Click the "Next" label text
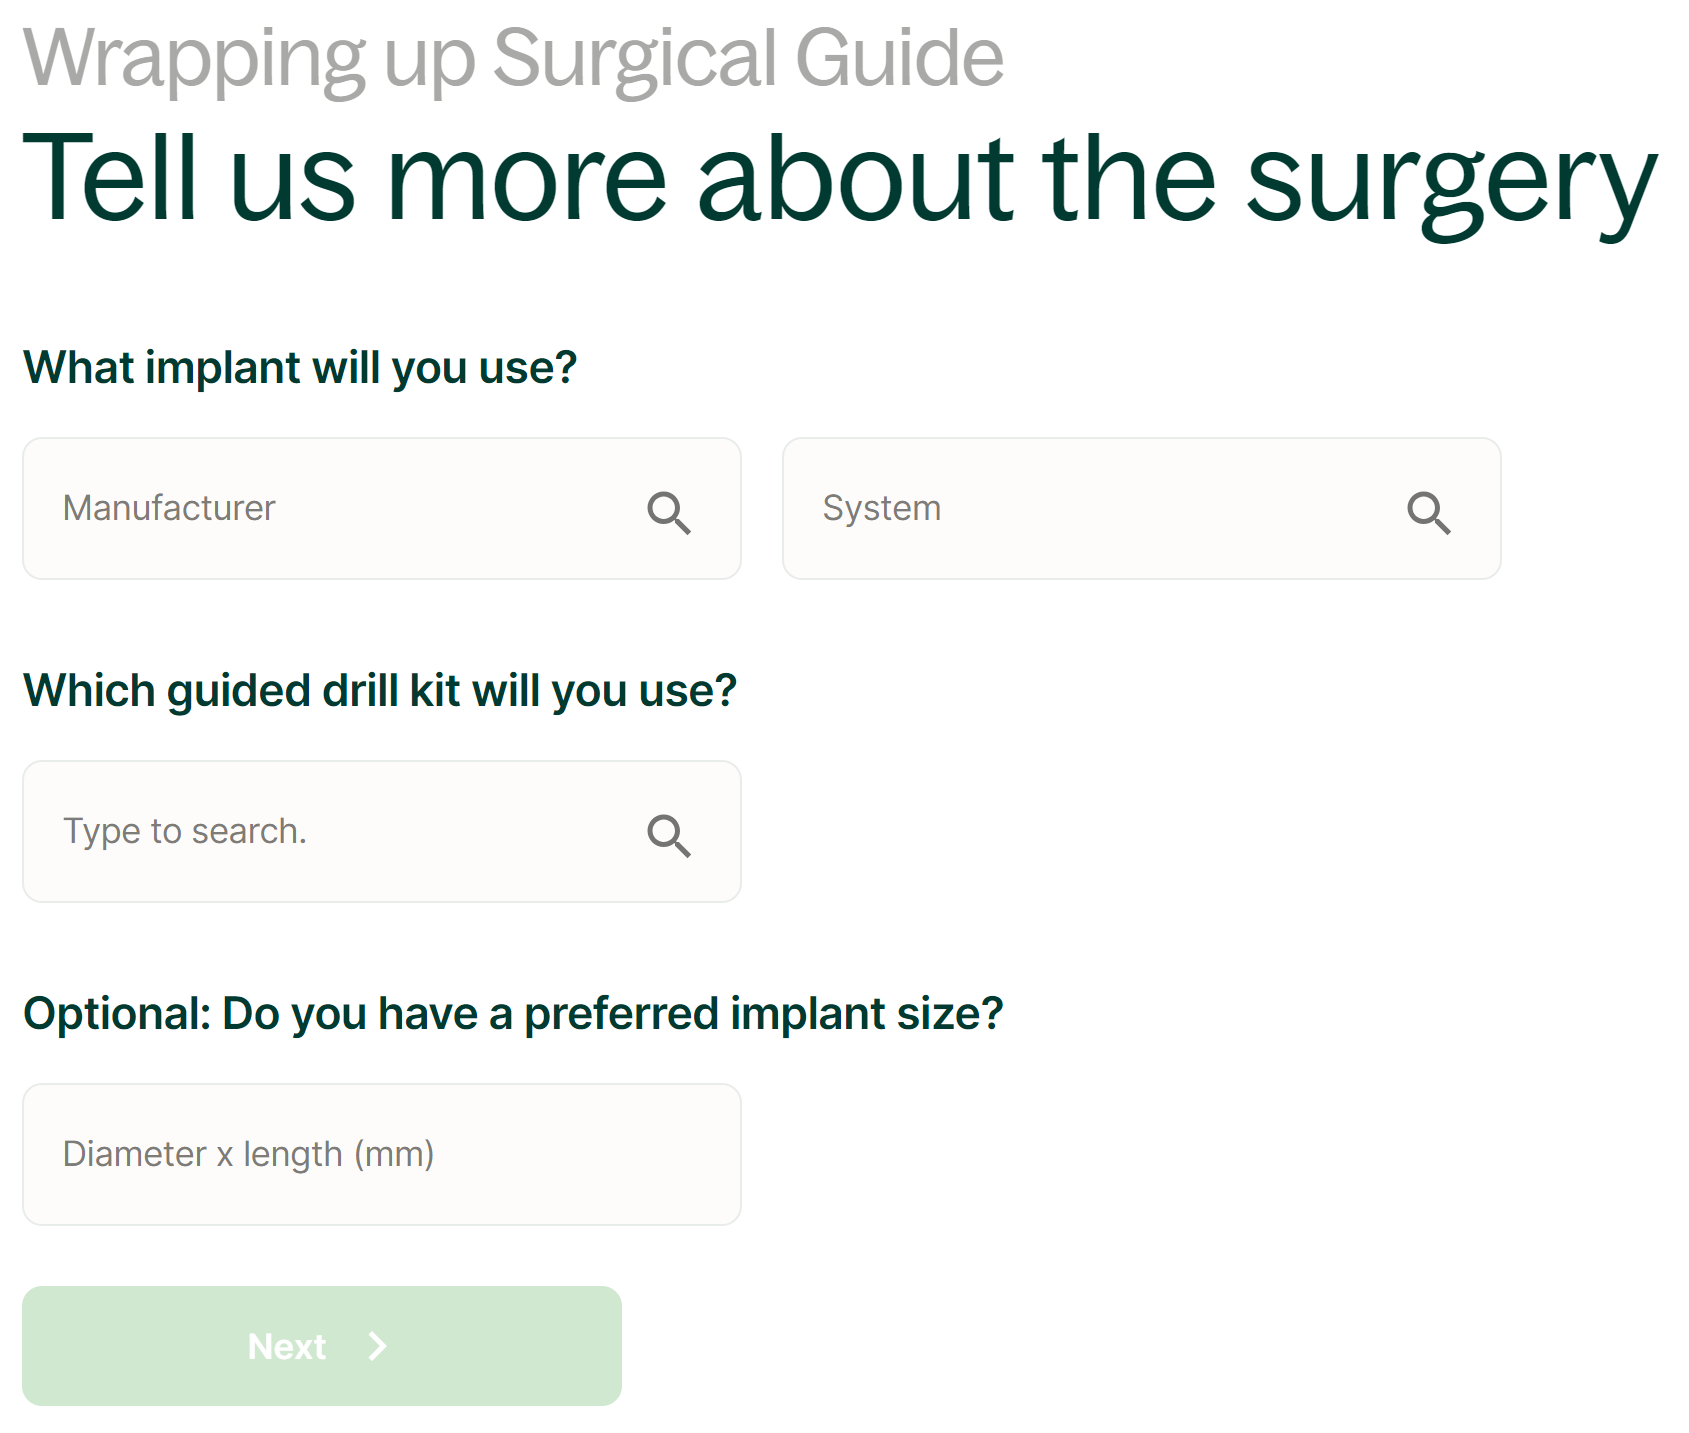The height and width of the screenshot is (1433, 1689). click(287, 1347)
